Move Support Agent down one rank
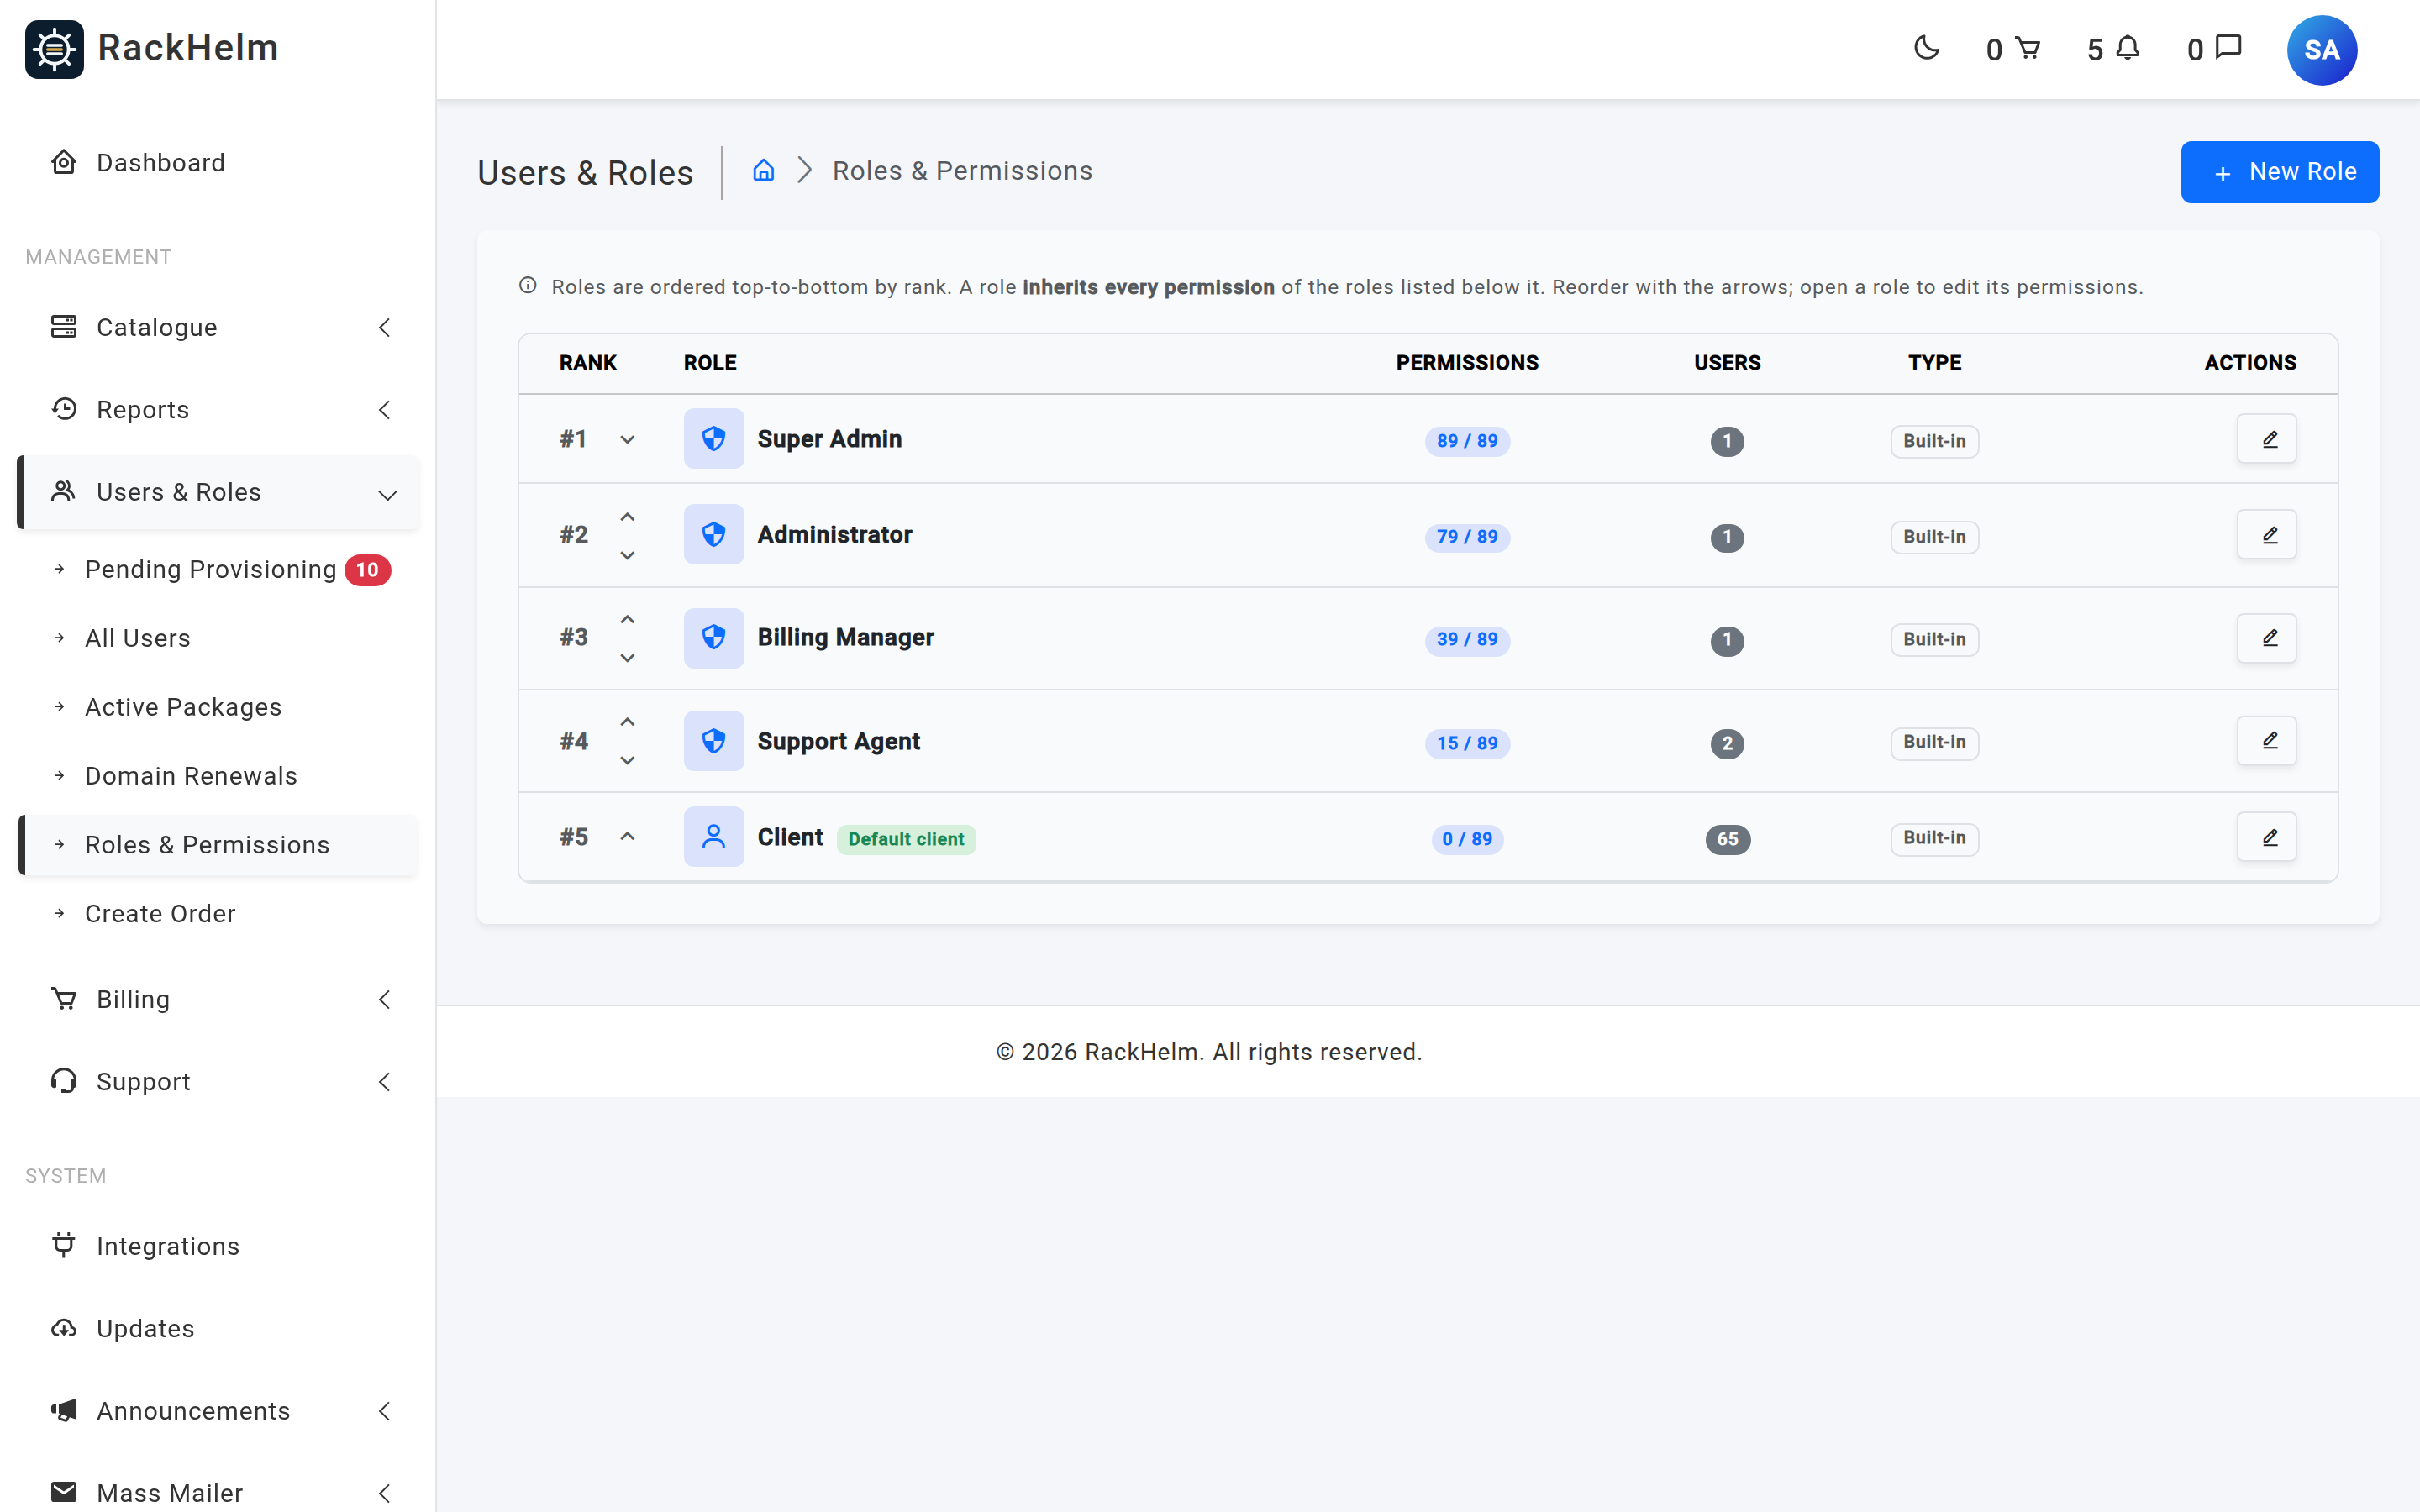2420x1512 pixels. click(627, 761)
